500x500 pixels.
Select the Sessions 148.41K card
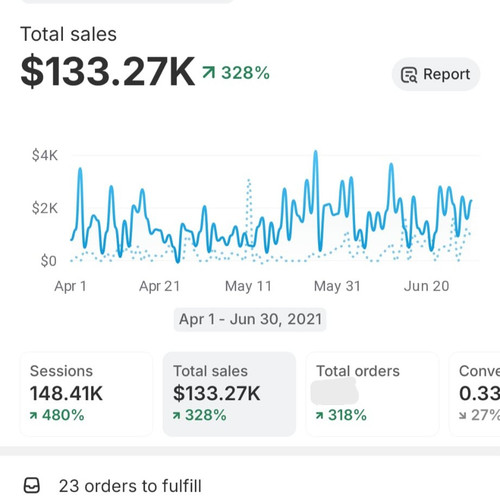click(86, 394)
